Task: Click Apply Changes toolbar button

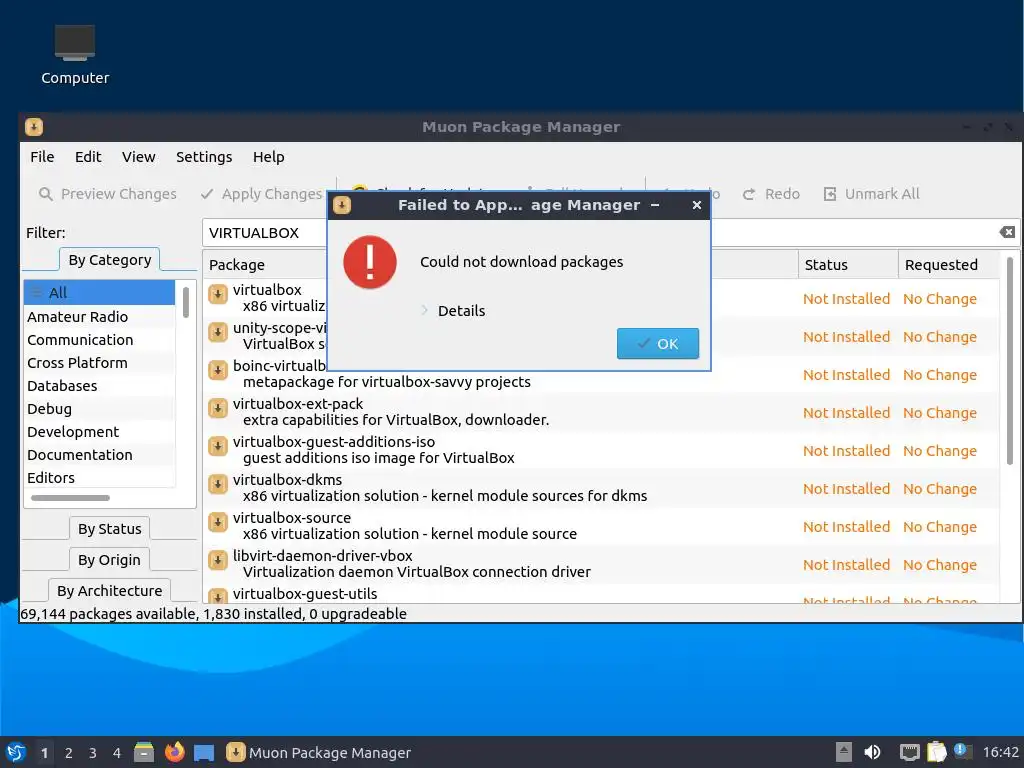Action: point(261,194)
